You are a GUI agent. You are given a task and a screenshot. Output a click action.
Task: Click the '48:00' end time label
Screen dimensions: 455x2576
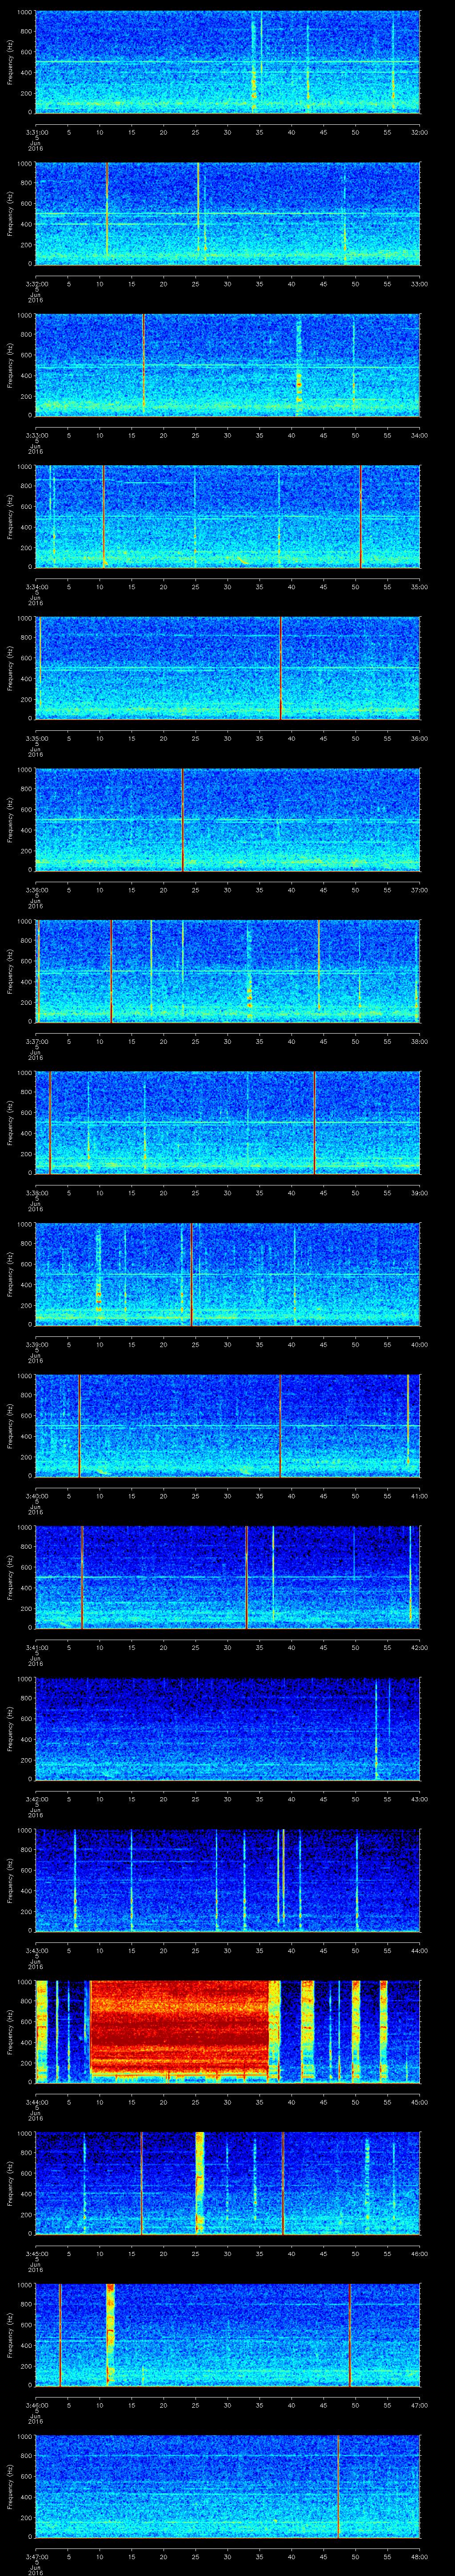(419, 2556)
